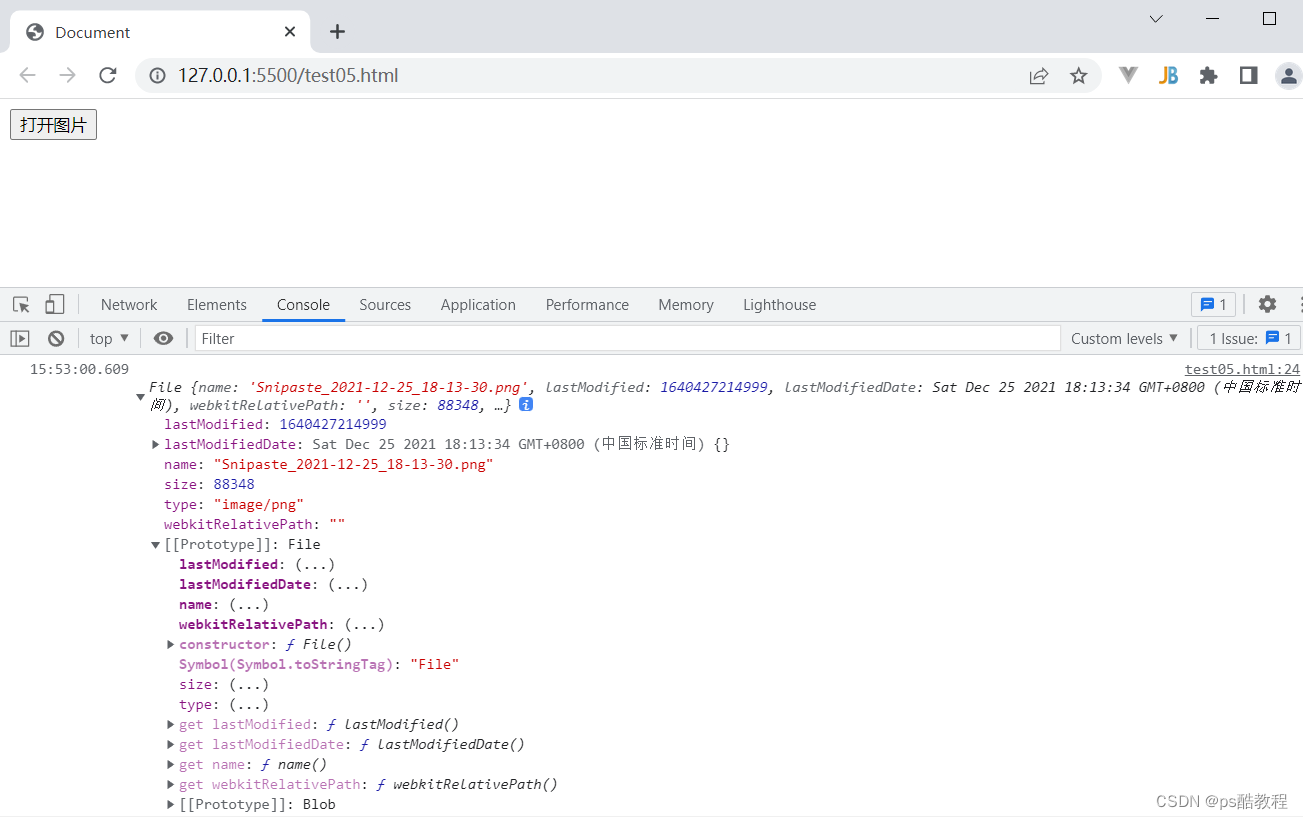The image size is (1303, 819).
Task: Open the tab search chevron in the title bar
Action: tap(1156, 19)
